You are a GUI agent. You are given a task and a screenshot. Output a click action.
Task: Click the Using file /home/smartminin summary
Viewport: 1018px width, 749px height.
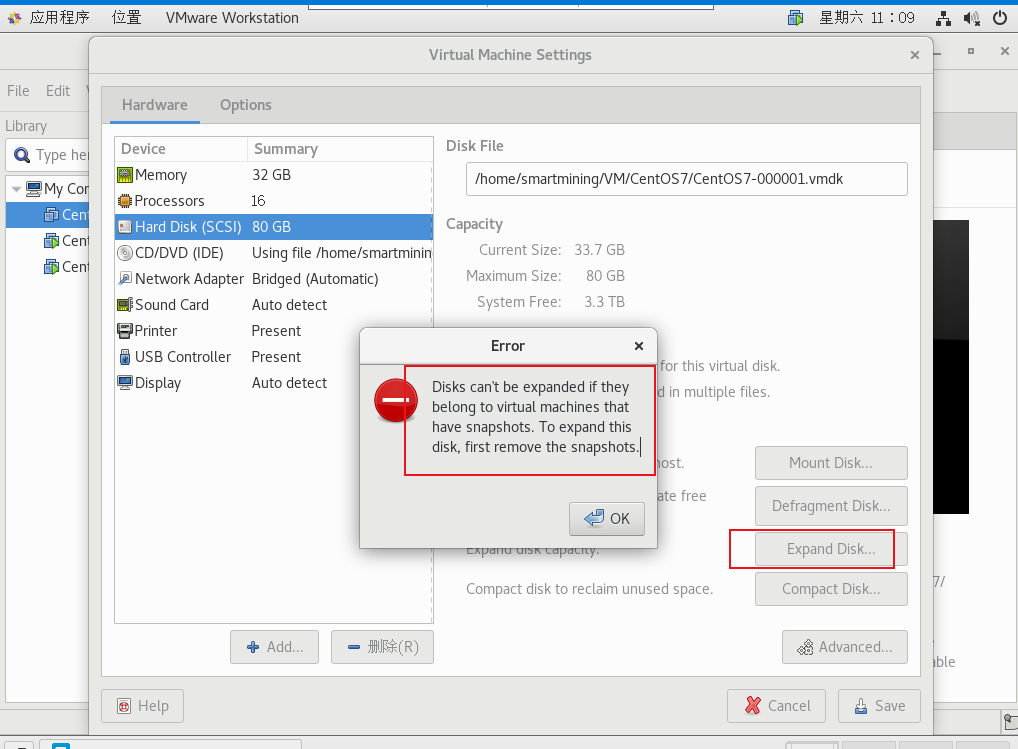(x=341, y=253)
